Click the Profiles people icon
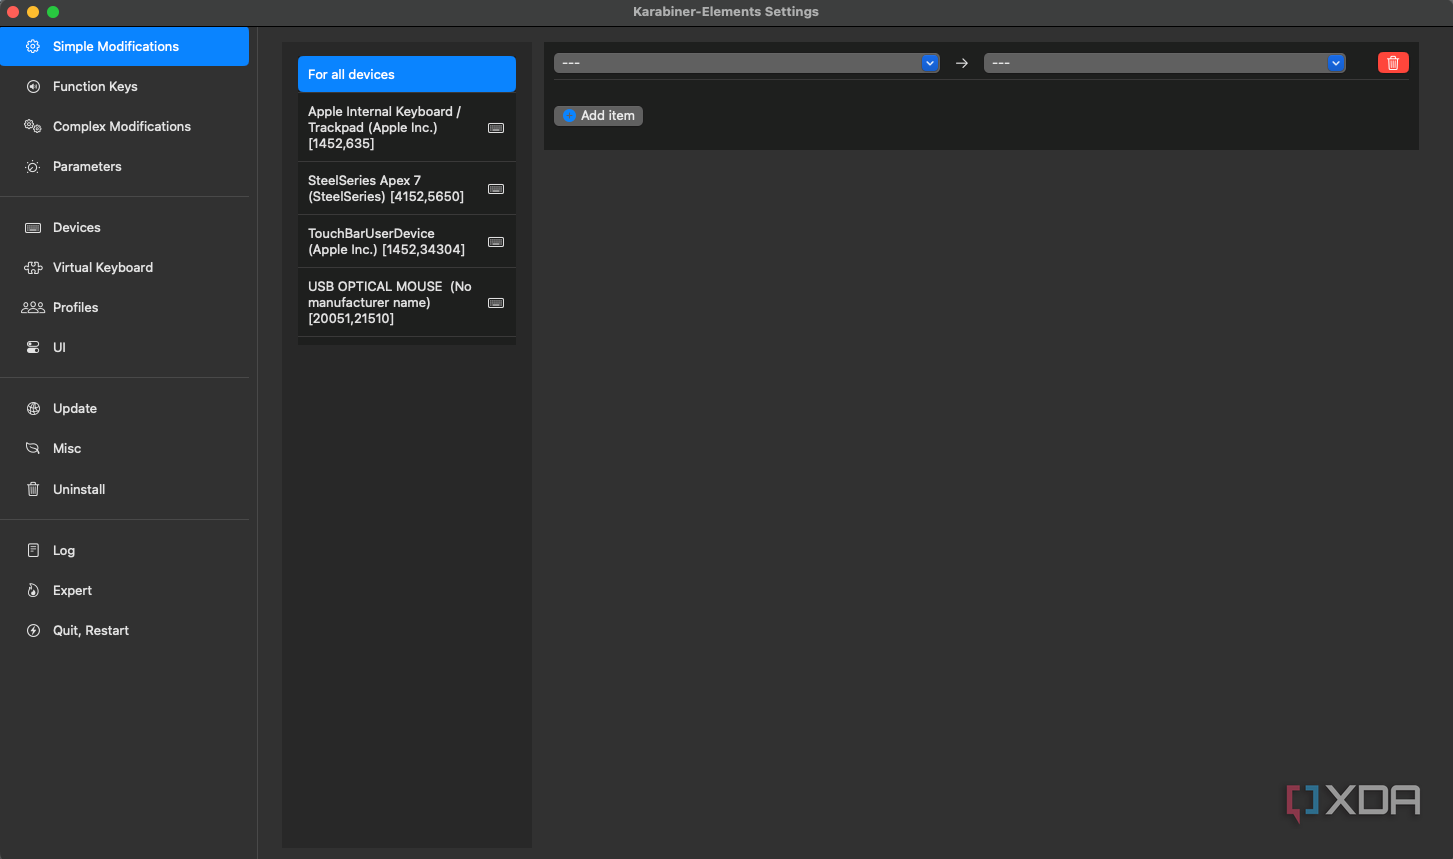Image resolution: width=1453 pixels, height=859 pixels. click(33, 308)
